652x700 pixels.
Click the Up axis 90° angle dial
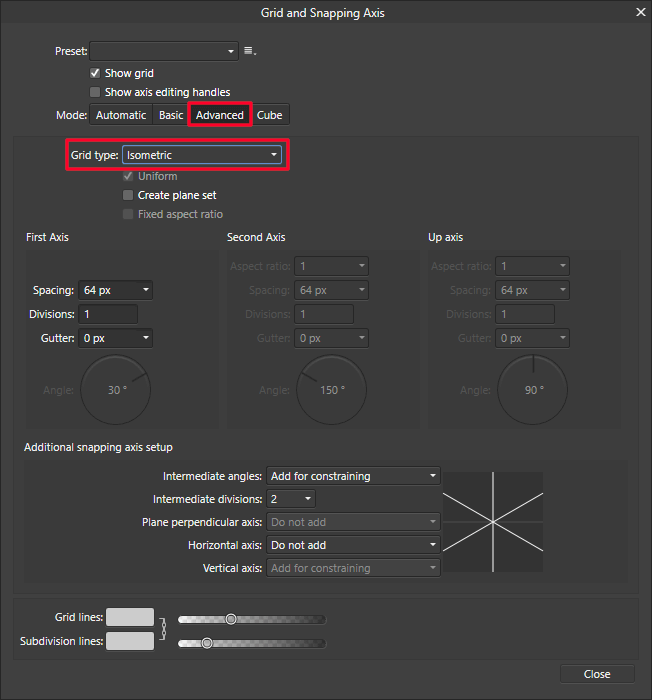tap(532, 390)
